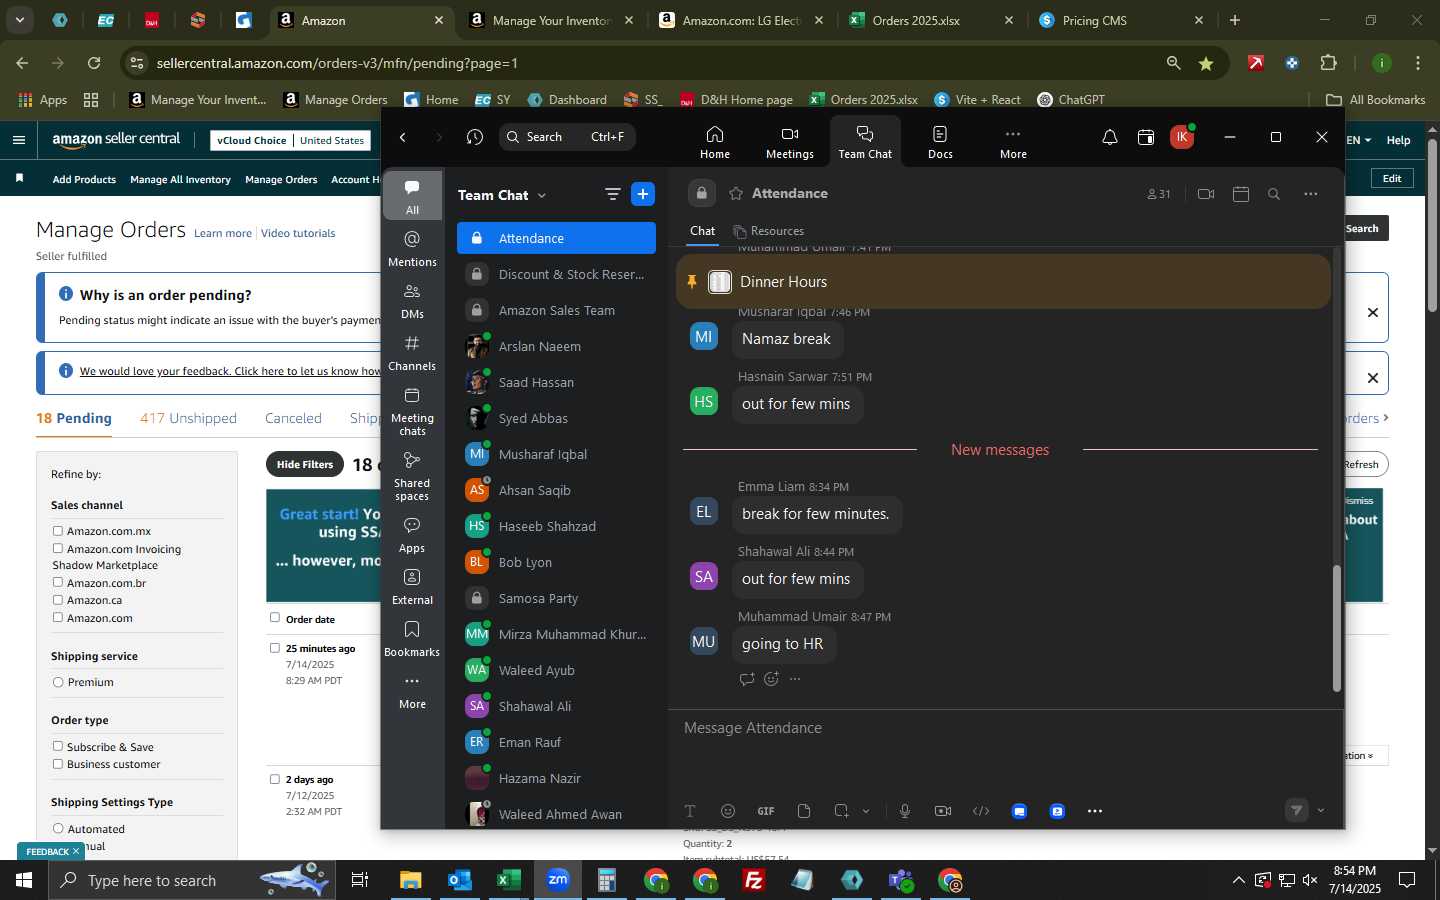Open the More menu in Zoom top bar
Screen dimensions: 1440x900
pos(1013,142)
